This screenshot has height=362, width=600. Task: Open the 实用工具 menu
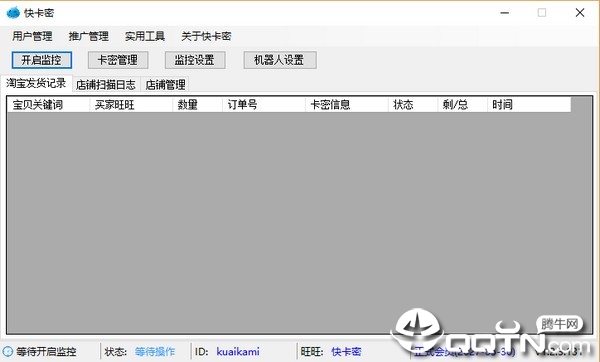(145, 36)
